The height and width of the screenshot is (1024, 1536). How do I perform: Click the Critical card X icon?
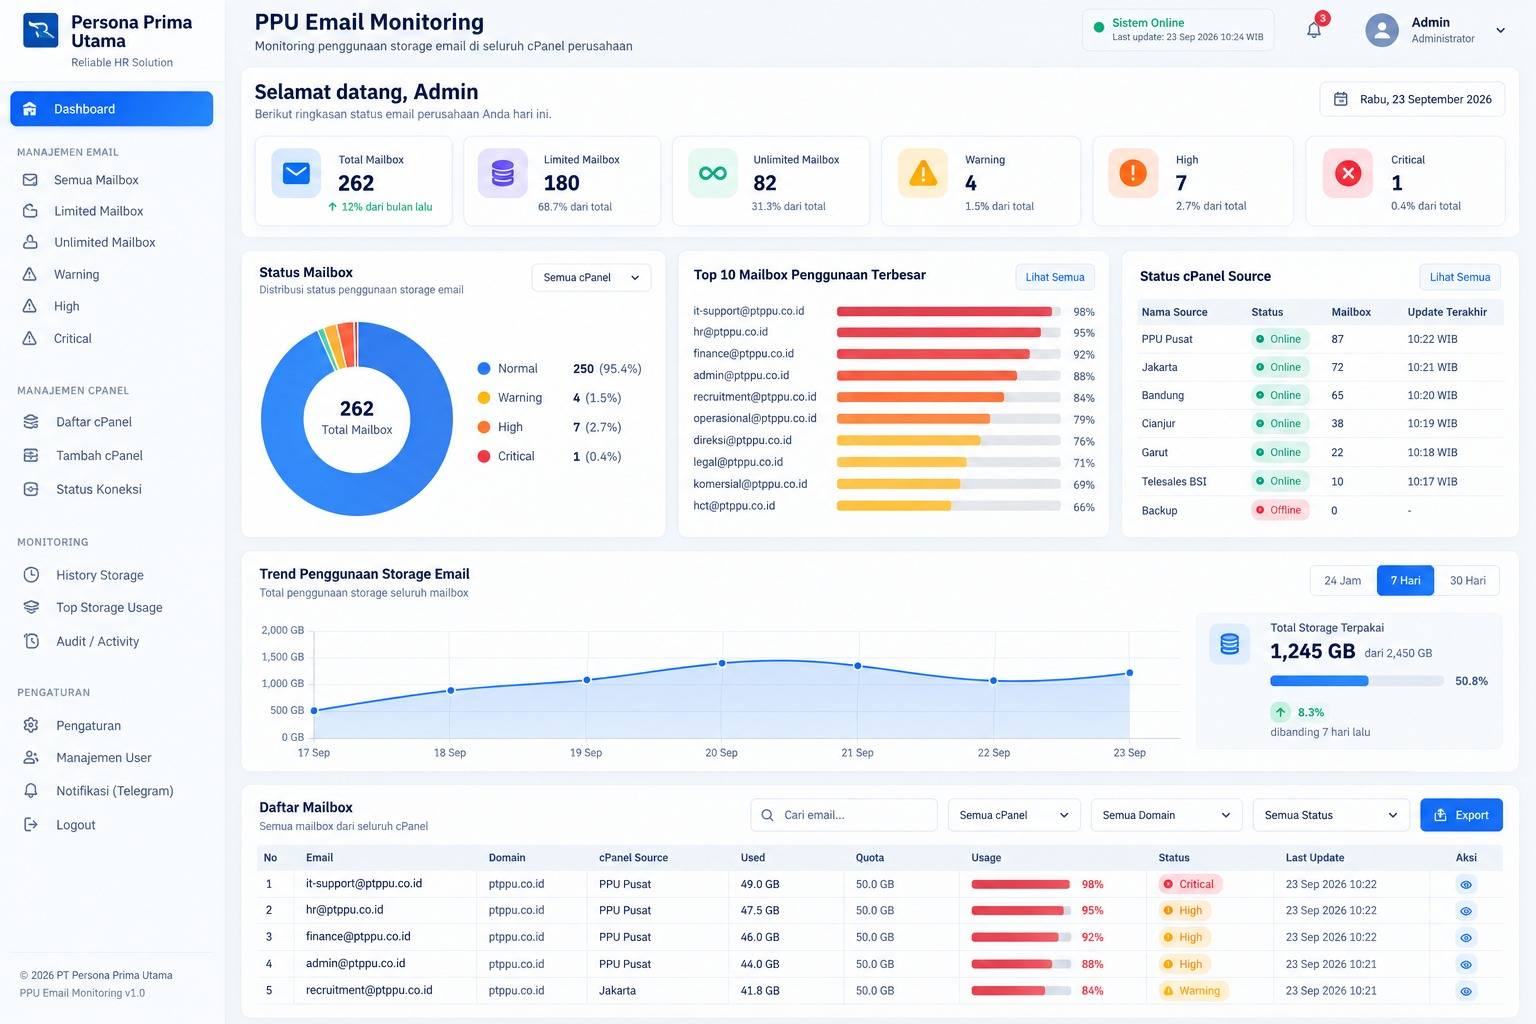(x=1348, y=174)
